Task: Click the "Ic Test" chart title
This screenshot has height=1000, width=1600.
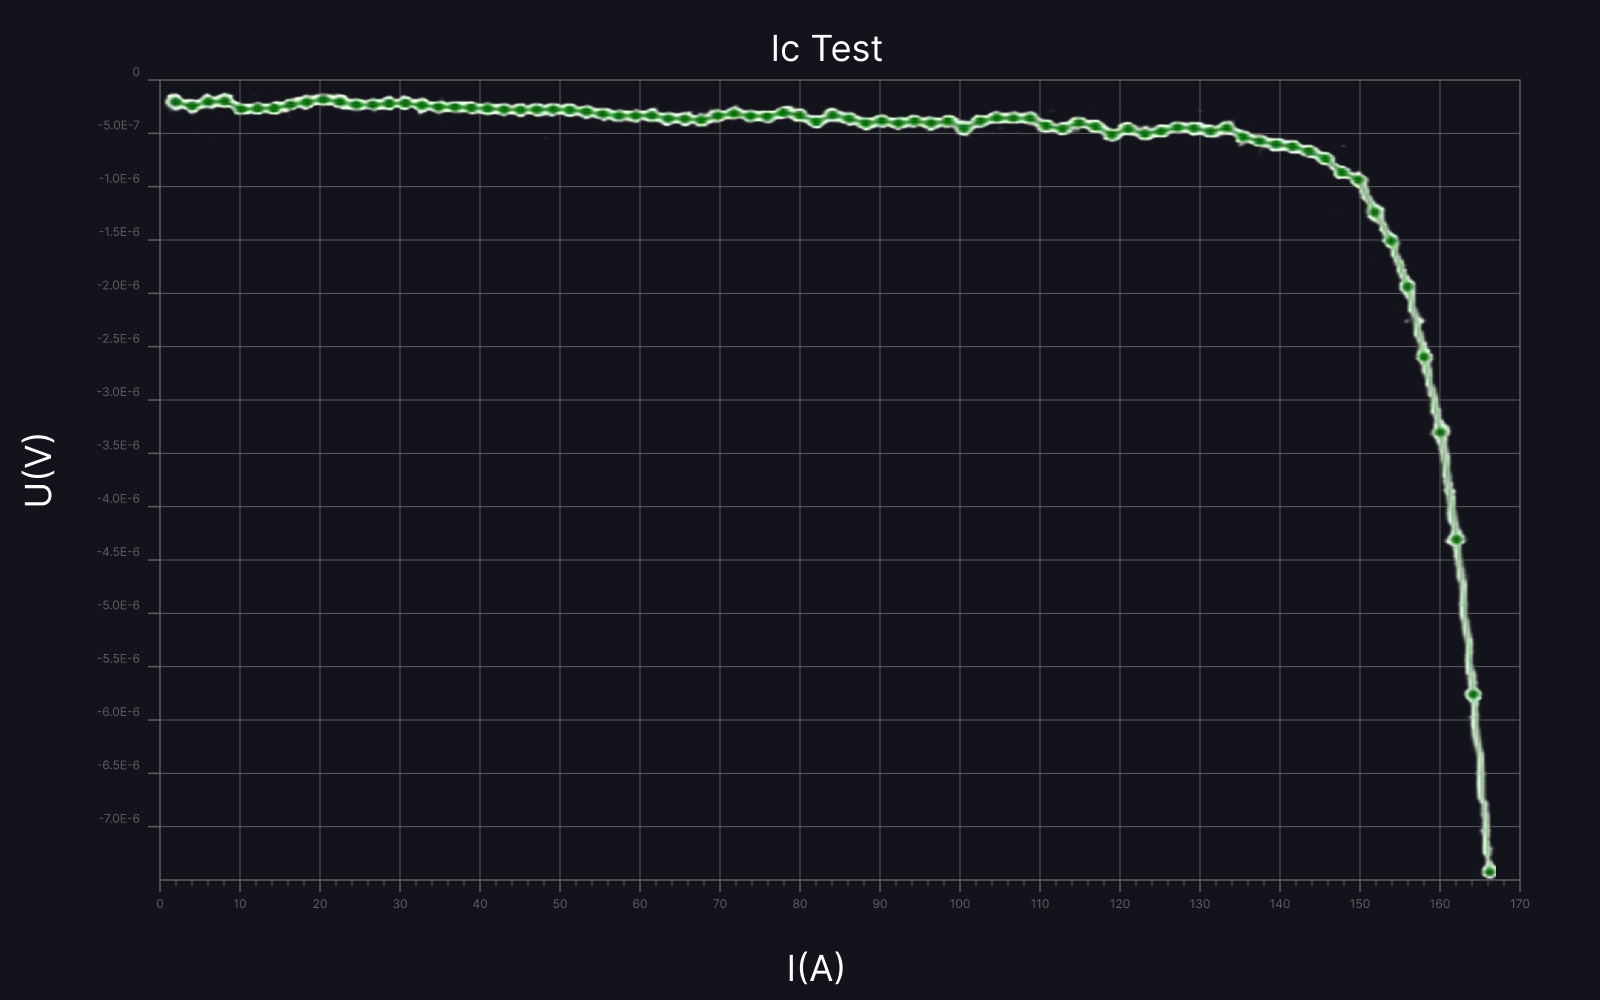Action: [826, 48]
